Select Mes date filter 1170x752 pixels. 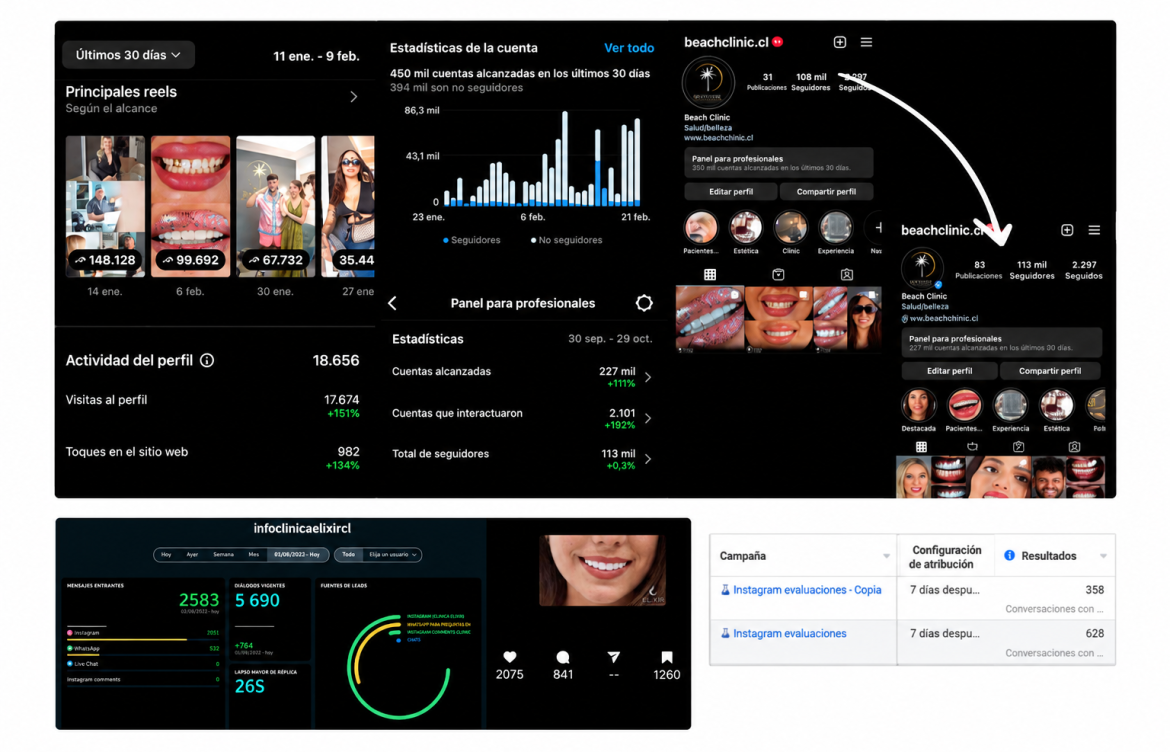pyautogui.click(x=254, y=554)
